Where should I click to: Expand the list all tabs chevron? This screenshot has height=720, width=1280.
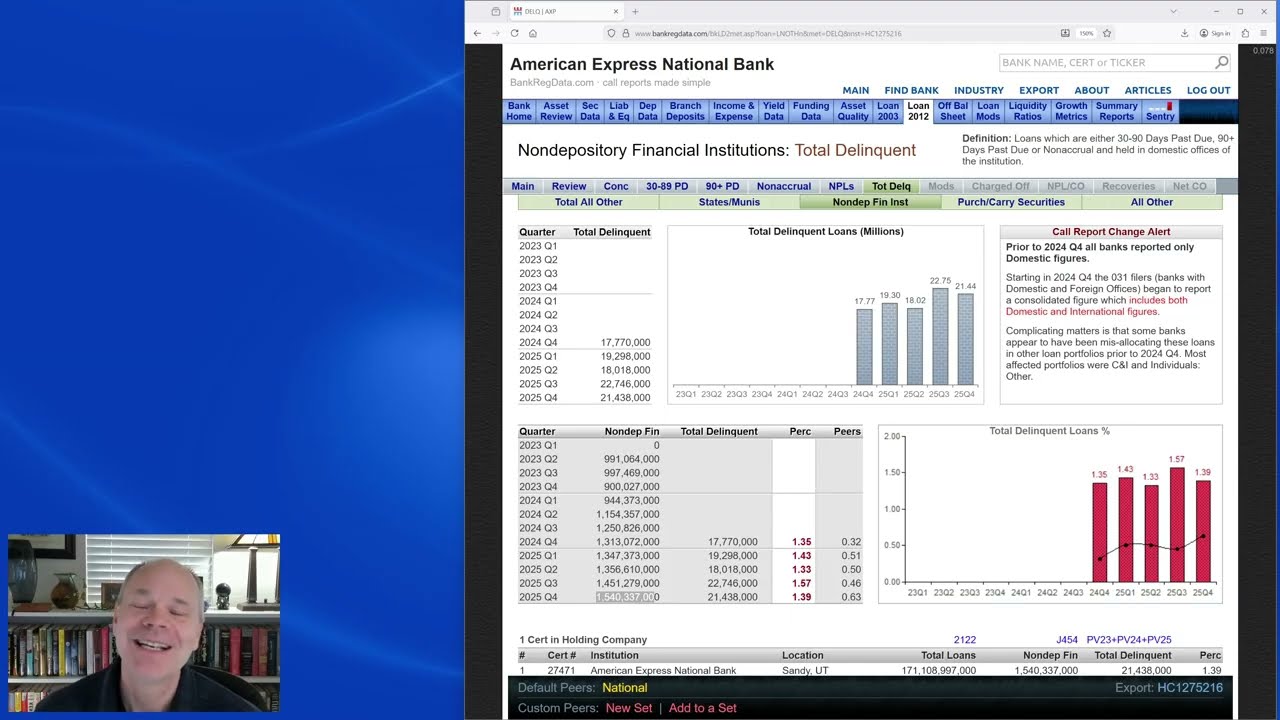1174,12
